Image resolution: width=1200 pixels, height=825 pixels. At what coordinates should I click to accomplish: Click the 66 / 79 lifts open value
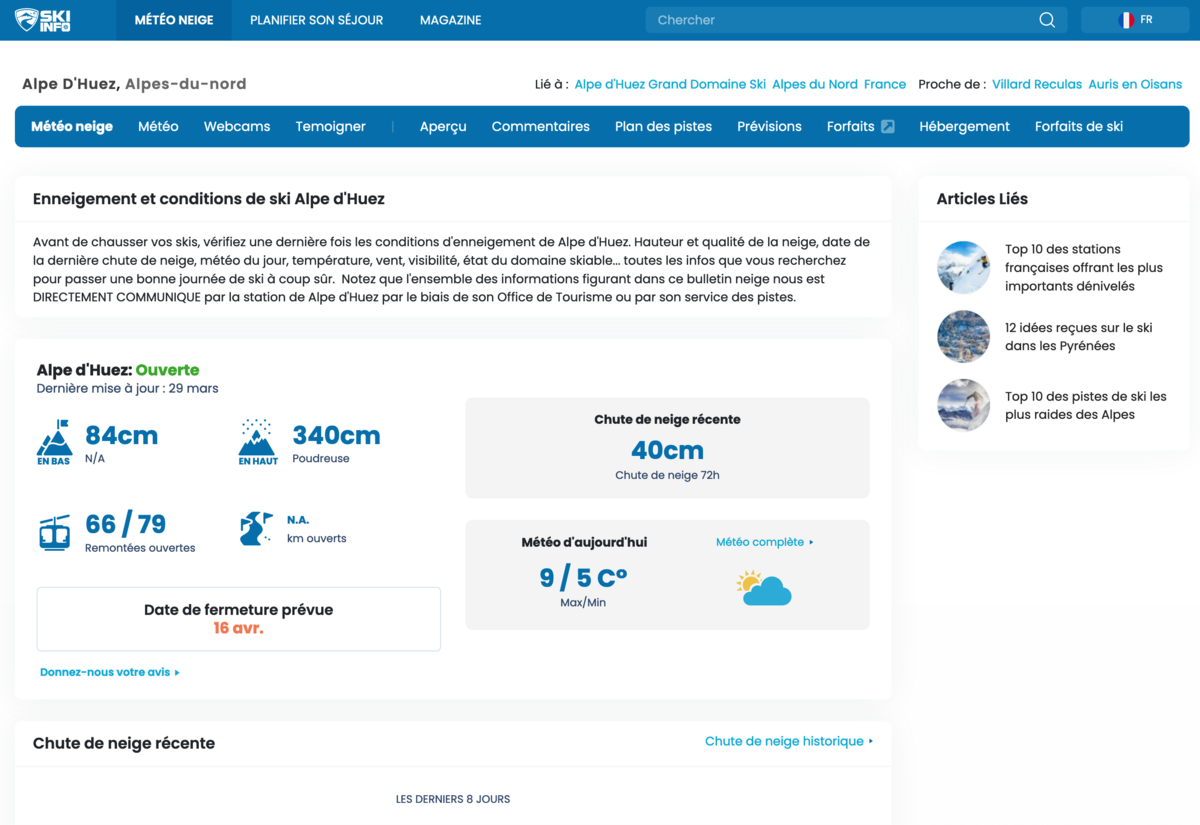coord(125,524)
